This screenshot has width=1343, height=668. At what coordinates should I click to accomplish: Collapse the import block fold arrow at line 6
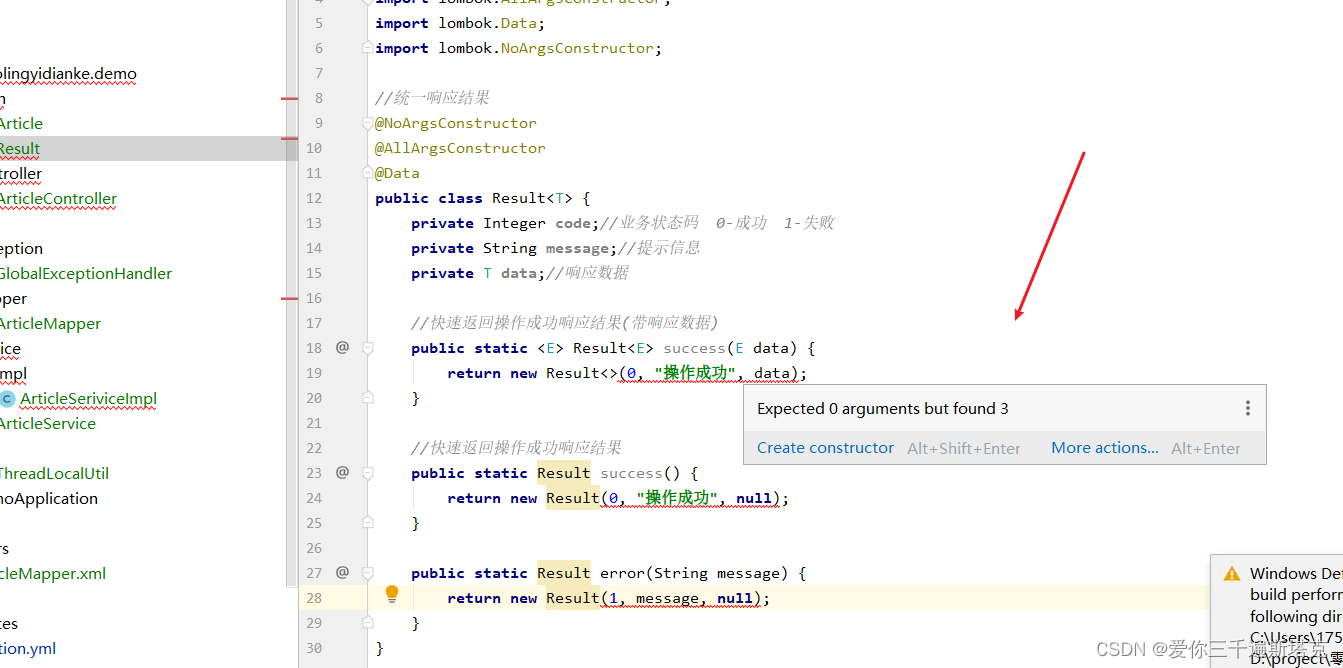[x=366, y=47]
